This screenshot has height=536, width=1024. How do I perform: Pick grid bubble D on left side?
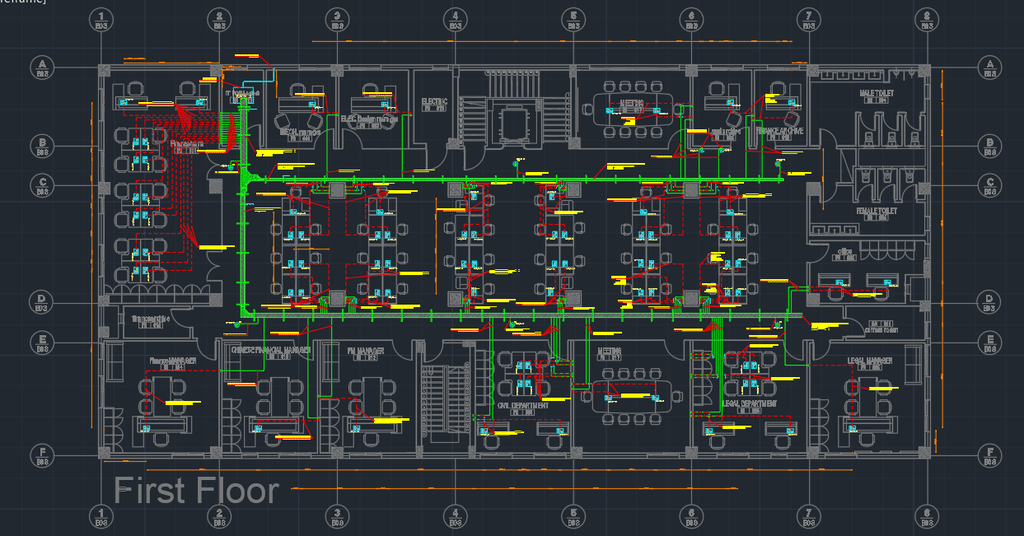[41, 302]
